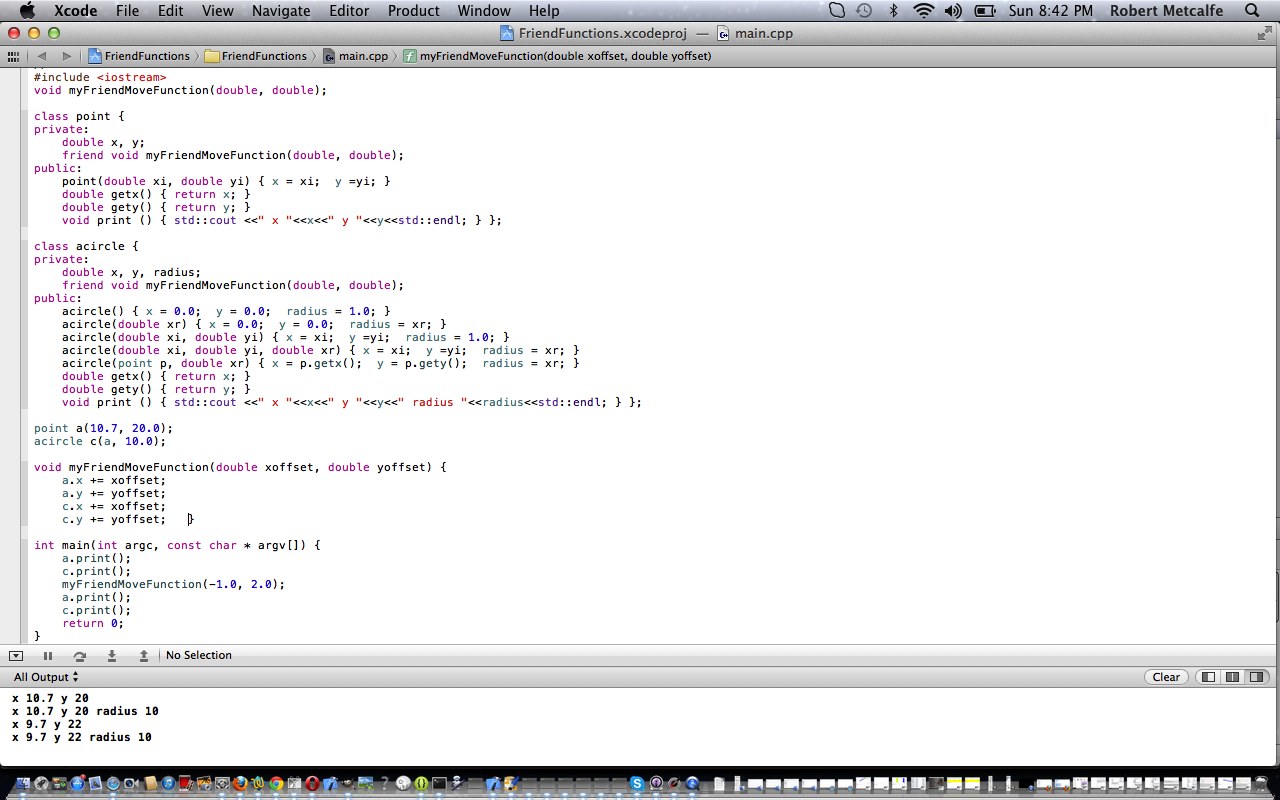Viewport: 1280px width, 800px height.
Task: Click the Step Over debug button
Action: pos(79,655)
